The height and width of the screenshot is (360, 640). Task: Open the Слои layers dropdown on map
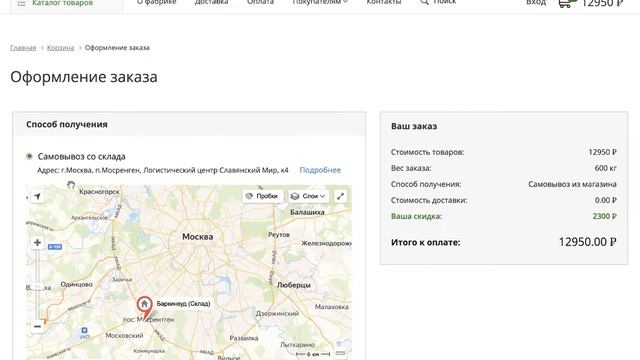[309, 196]
